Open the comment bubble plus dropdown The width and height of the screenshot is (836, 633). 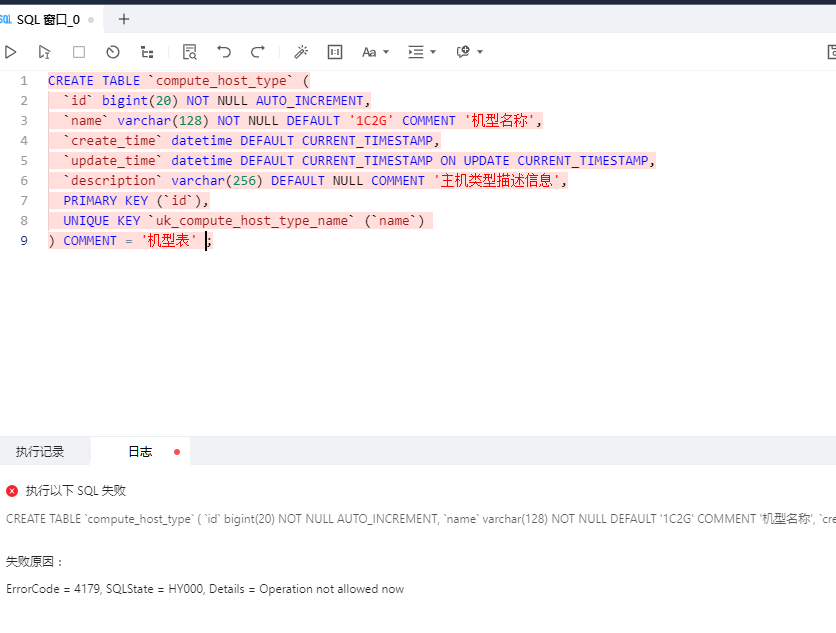pyautogui.click(x=469, y=52)
